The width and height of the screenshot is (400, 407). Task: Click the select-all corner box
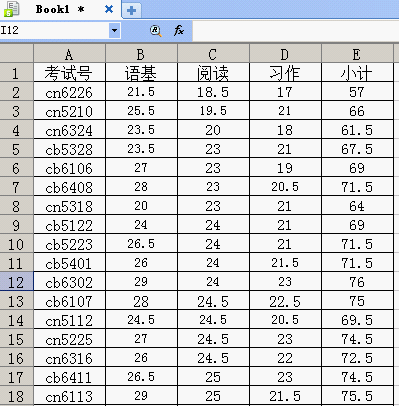click(x=16, y=53)
